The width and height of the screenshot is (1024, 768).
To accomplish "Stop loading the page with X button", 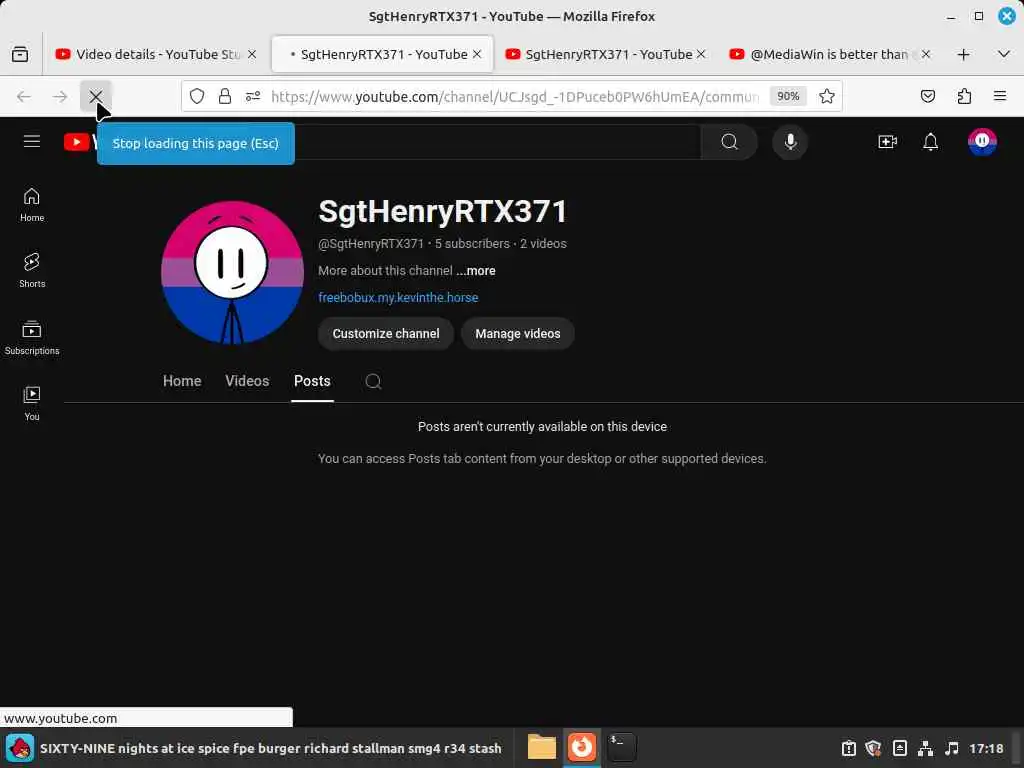I will pyautogui.click(x=96, y=97).
